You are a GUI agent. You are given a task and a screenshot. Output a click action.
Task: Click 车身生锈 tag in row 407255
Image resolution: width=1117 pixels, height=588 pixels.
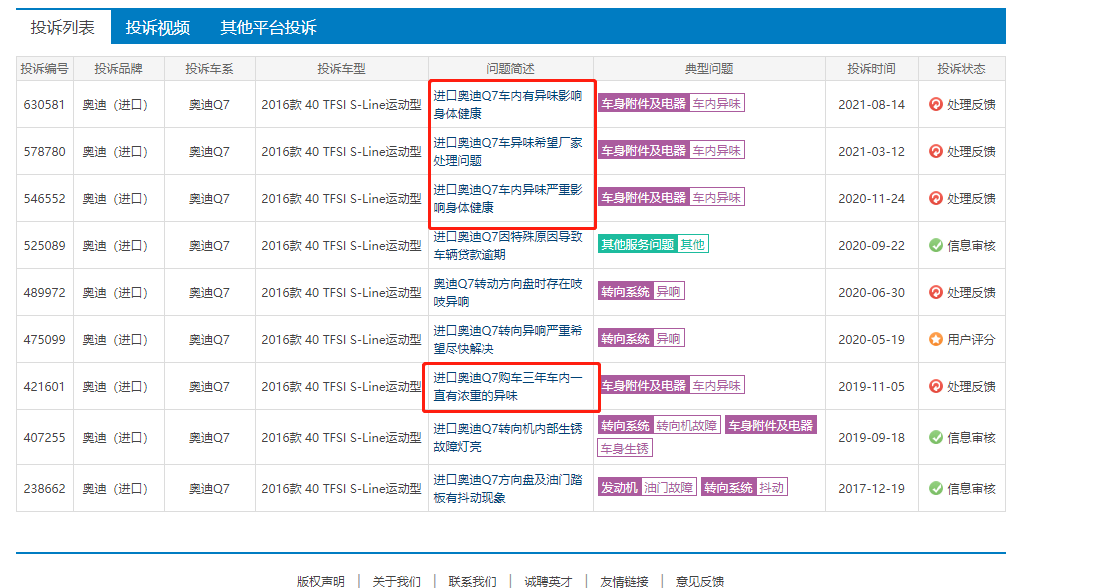tap(625, 448)
